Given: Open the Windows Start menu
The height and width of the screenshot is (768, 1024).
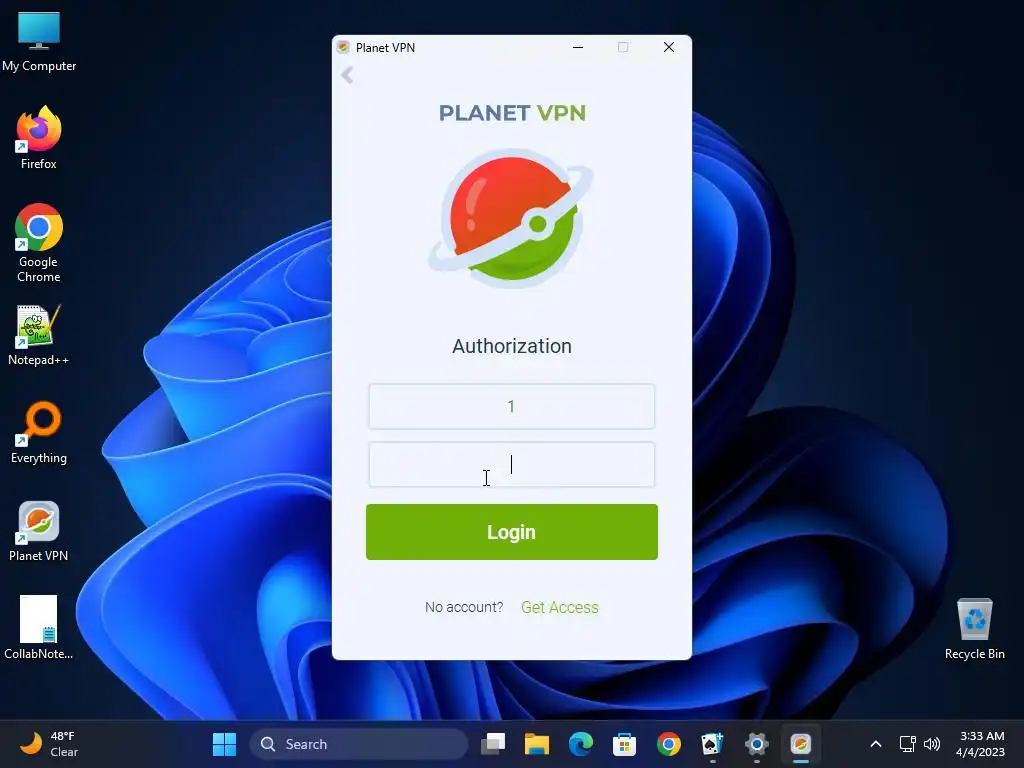Looking at the screenshot, I should click(x=224, y=744).
